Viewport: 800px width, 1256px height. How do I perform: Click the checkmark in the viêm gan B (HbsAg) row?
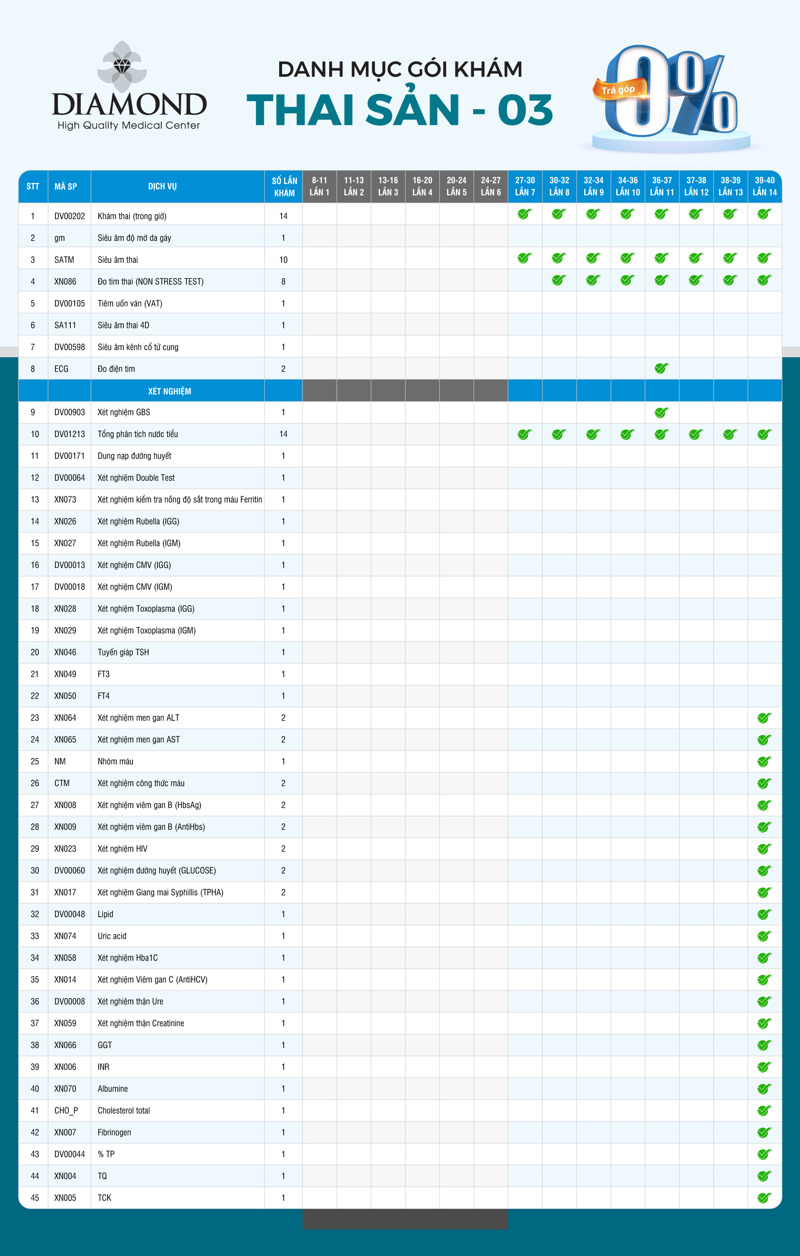(764, 805)
